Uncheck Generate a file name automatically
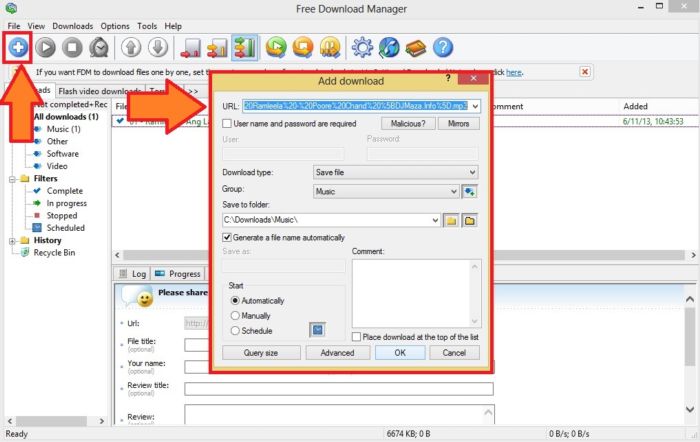The width and height of the screenshot is (700, 442). pos(227,238)
